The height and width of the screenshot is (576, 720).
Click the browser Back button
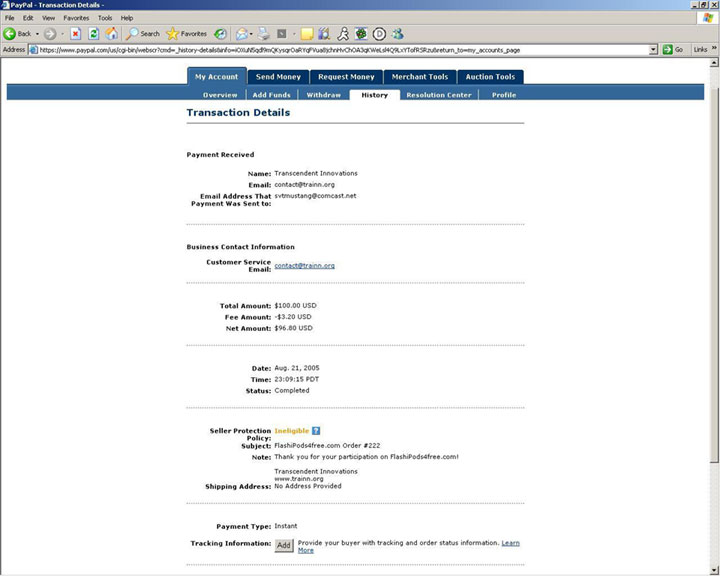coord(17,34)
